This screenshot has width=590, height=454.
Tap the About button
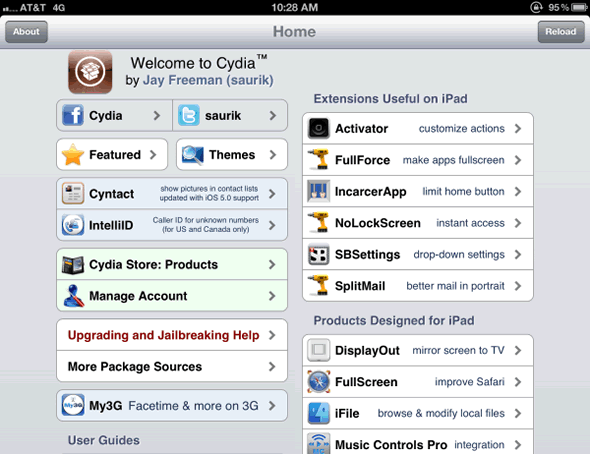point(26,32)
